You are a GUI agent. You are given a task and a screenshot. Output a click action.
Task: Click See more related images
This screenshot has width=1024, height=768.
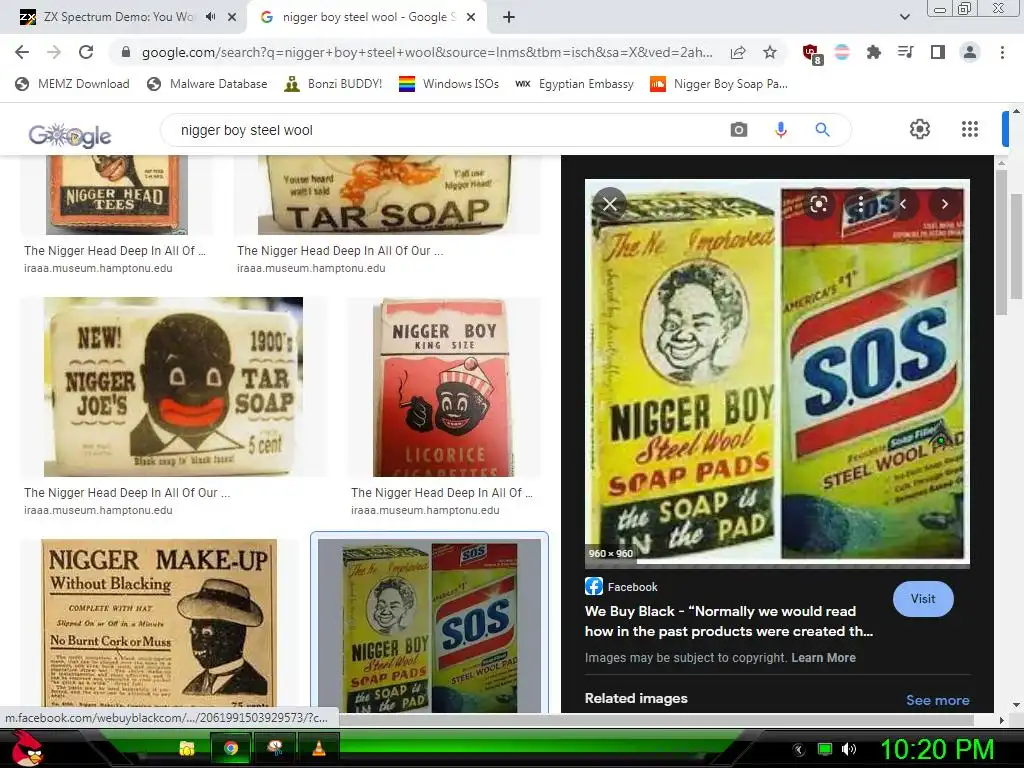937,700
